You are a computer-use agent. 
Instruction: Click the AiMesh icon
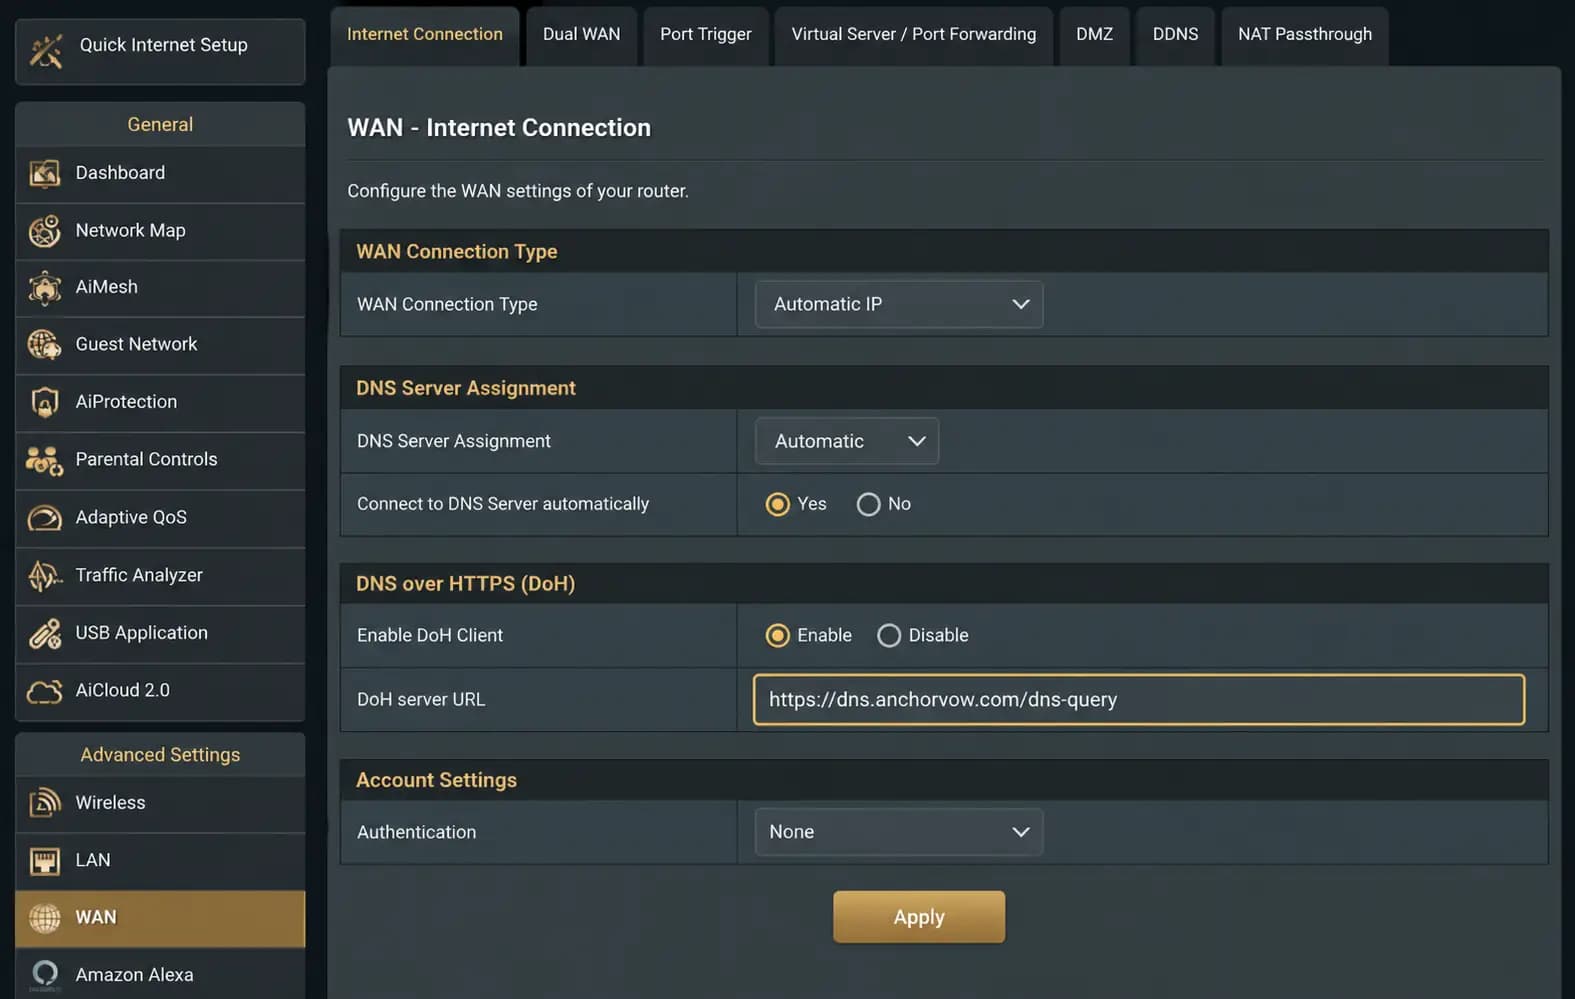click(44, 288)
